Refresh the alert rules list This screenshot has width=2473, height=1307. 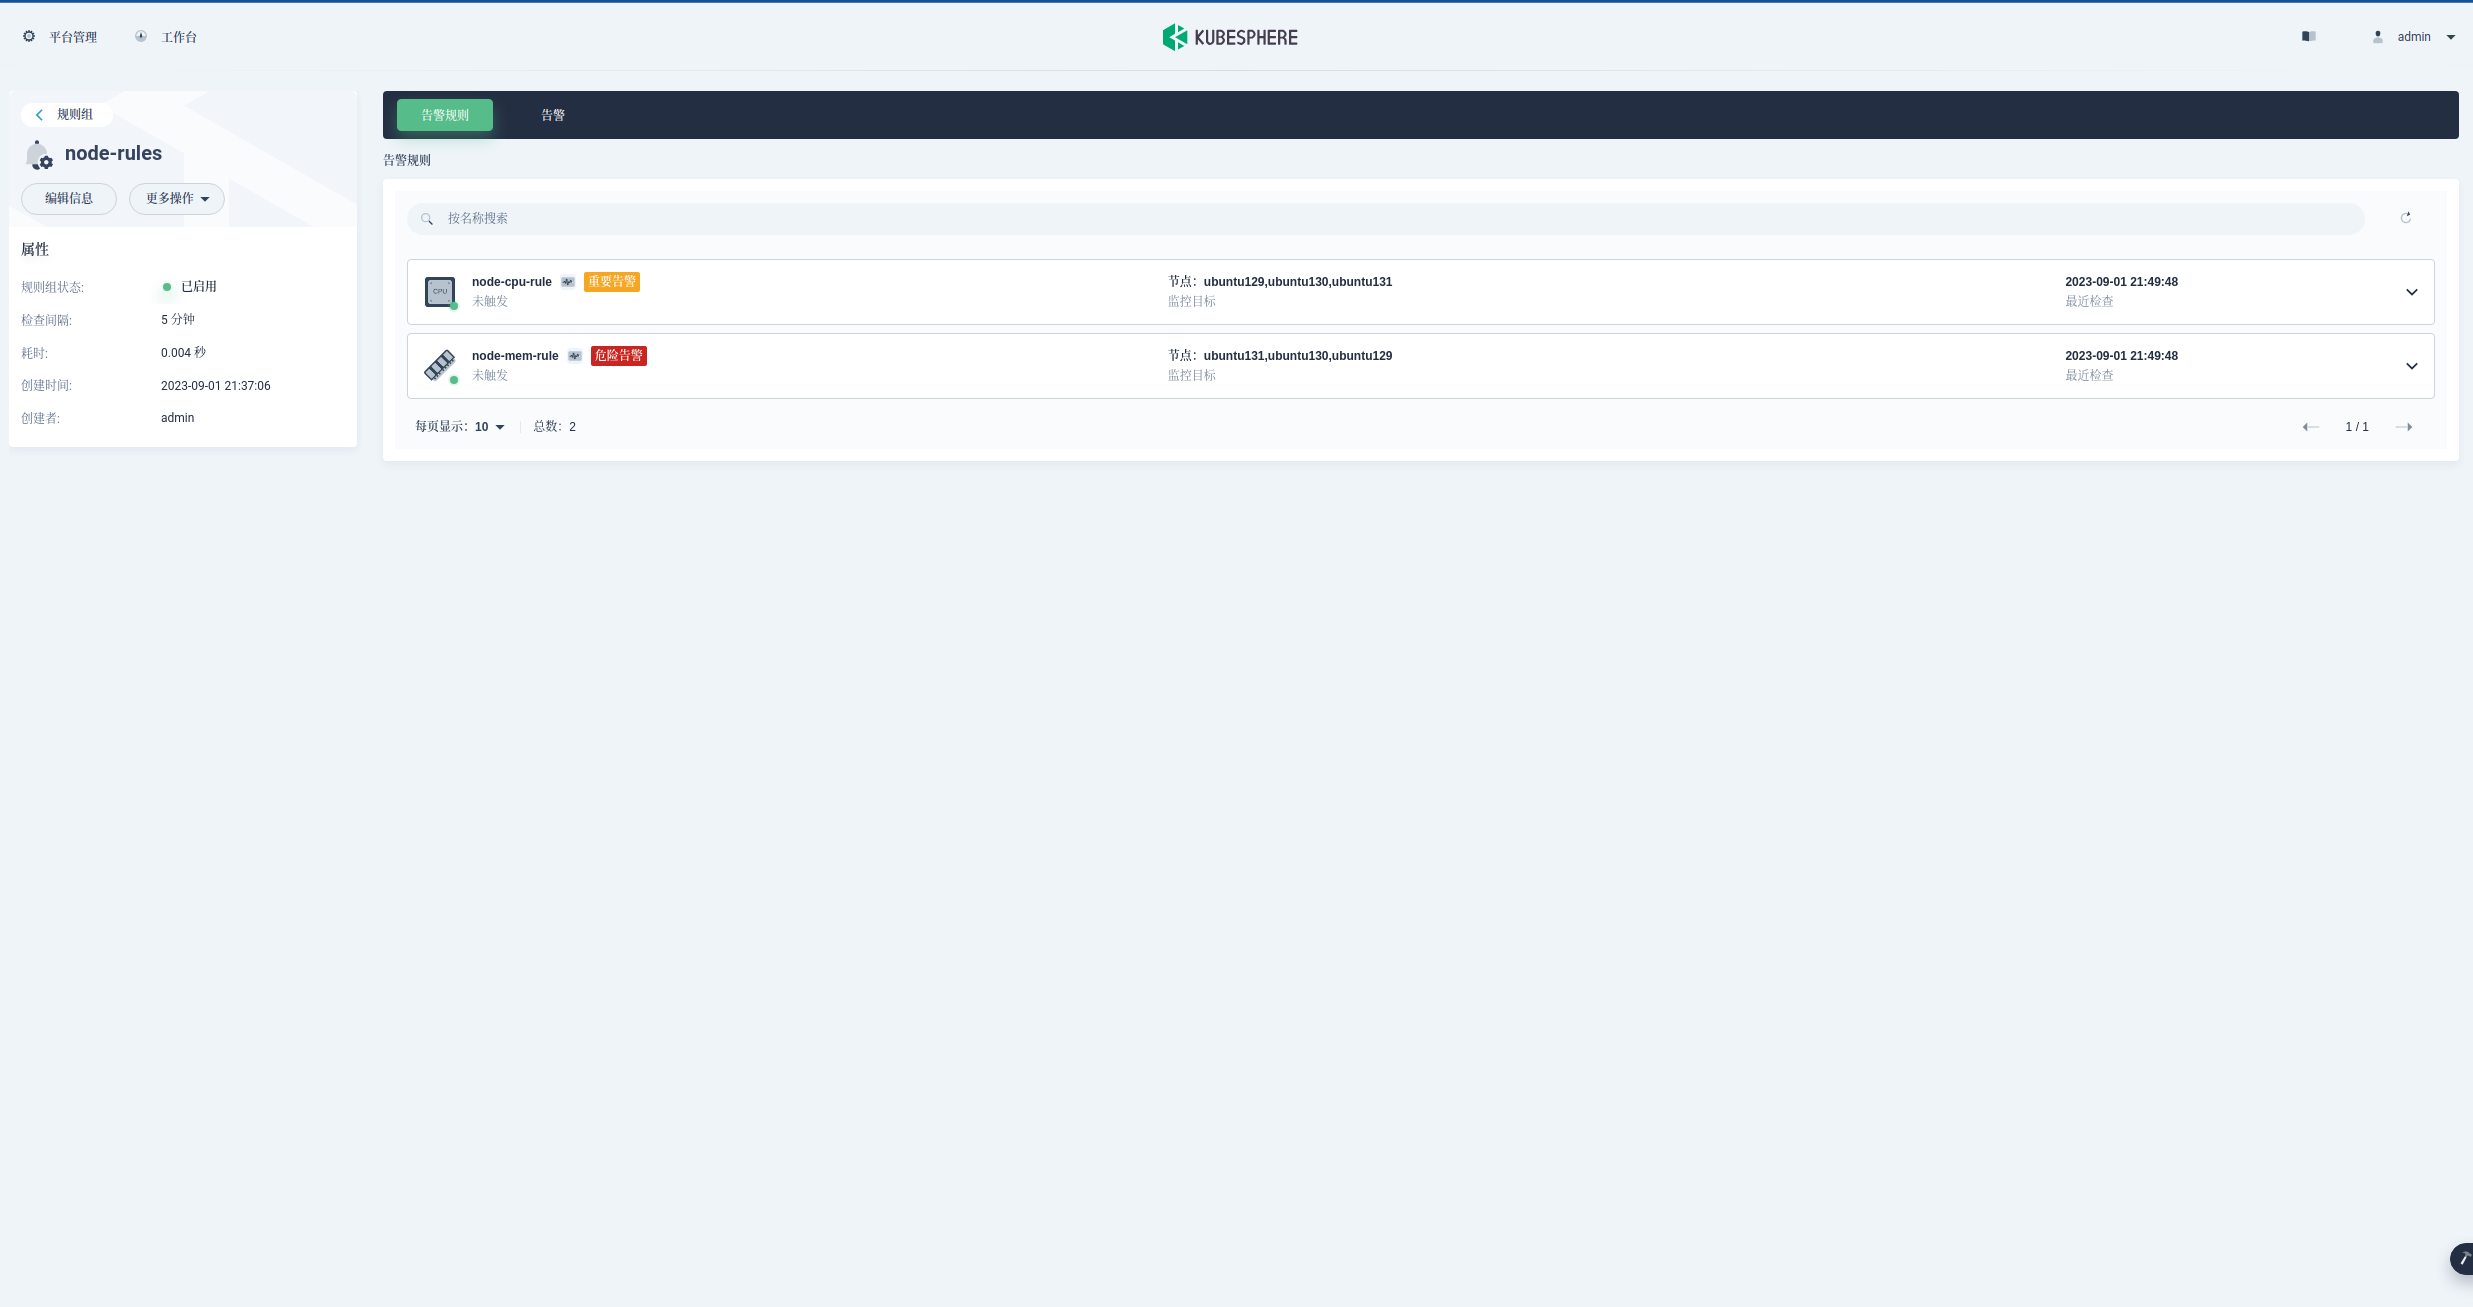2406,218
